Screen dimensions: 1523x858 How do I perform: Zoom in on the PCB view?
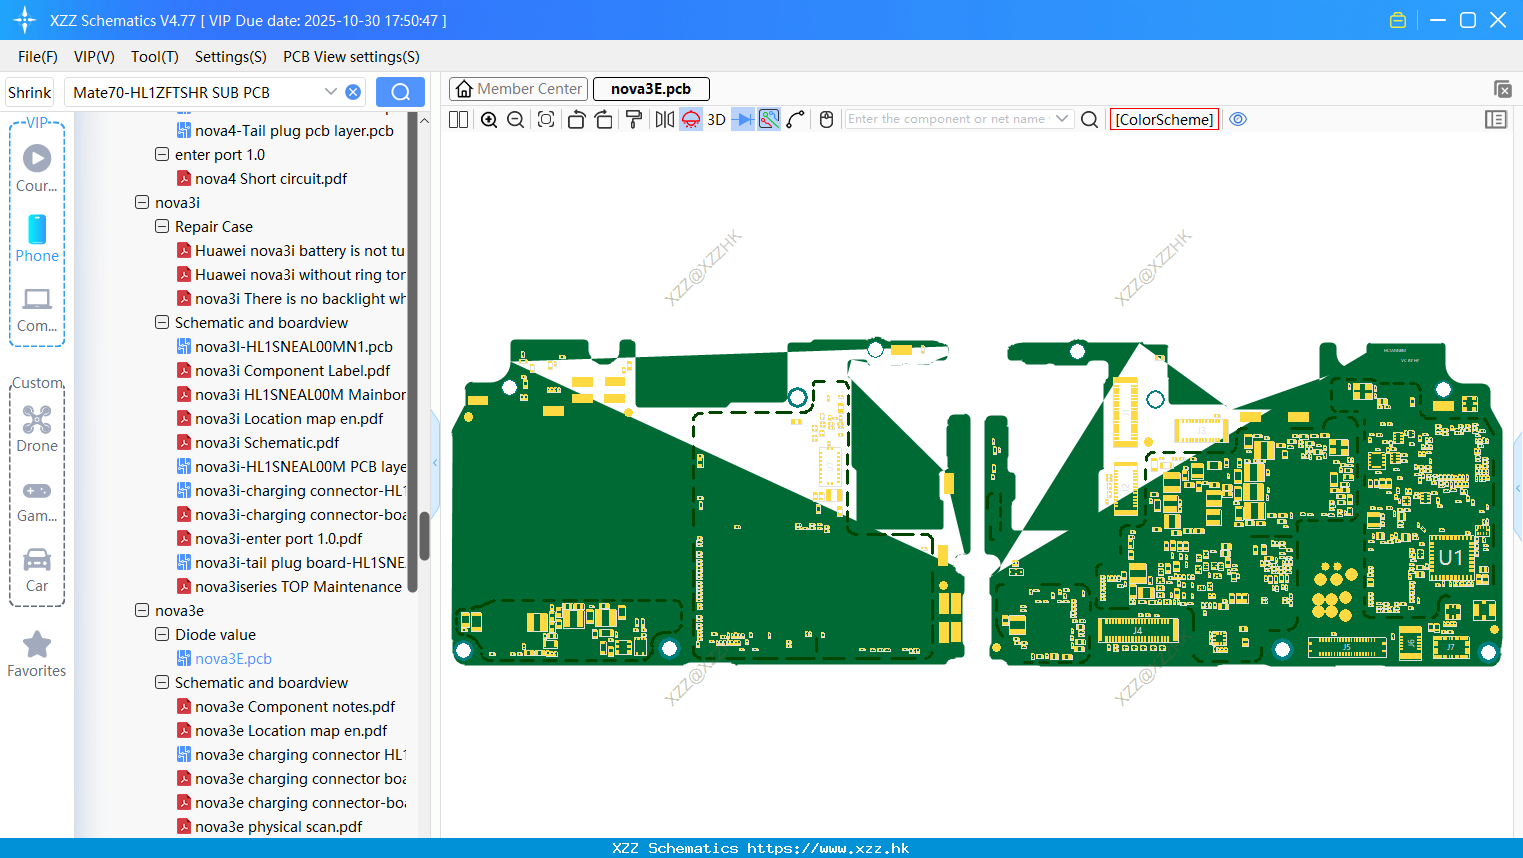(x=489, y=119)
